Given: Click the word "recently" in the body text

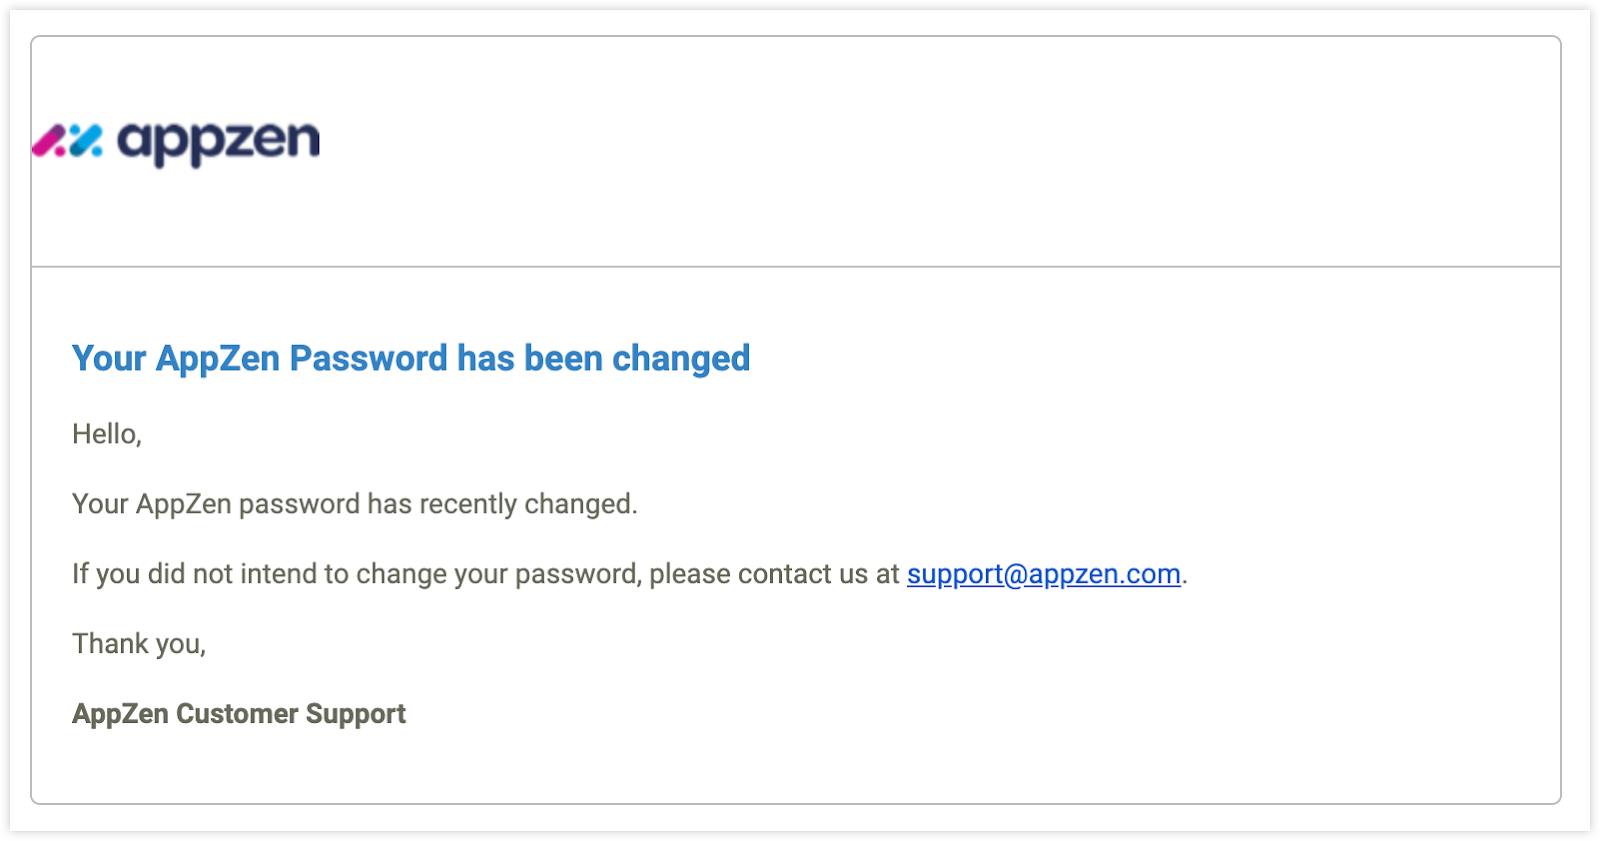Looking at the screenshot, I should tap(468, 504).
